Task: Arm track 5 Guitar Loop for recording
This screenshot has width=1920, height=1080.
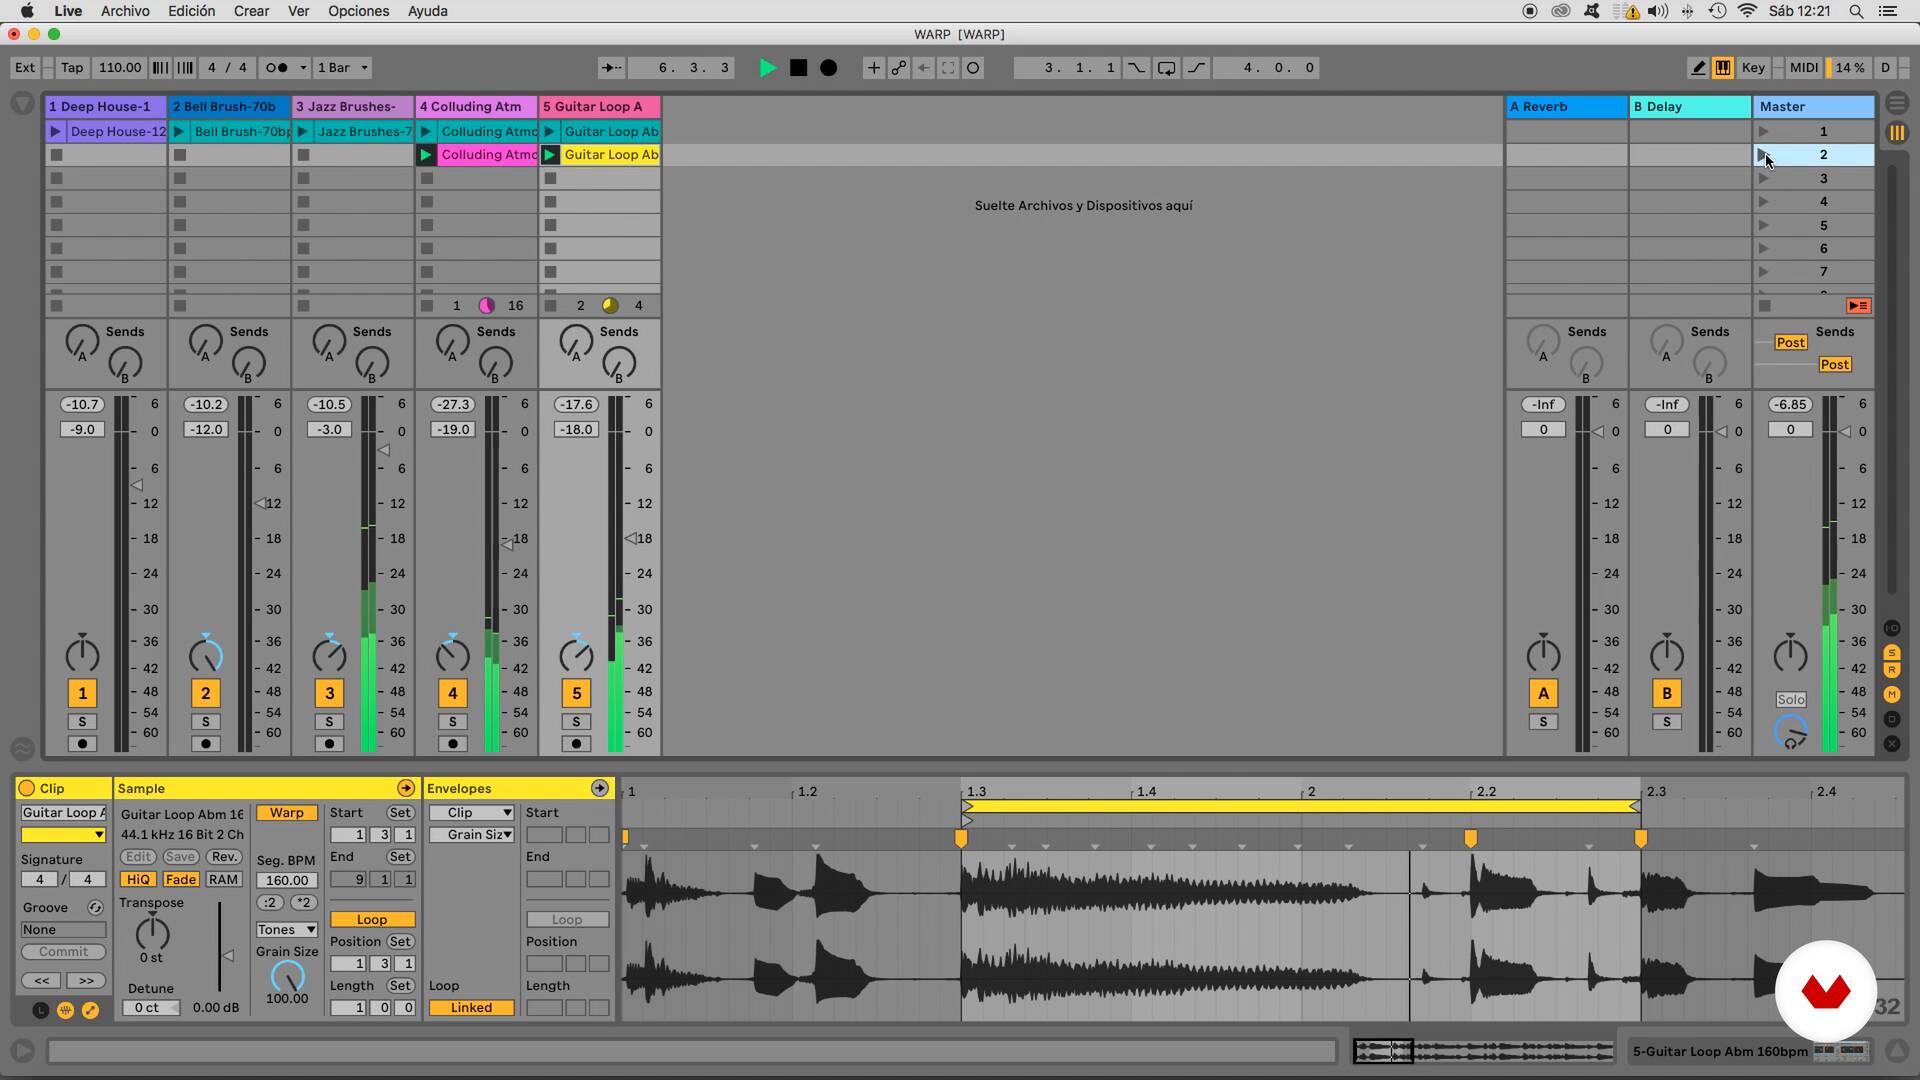Action: point(576,744)
